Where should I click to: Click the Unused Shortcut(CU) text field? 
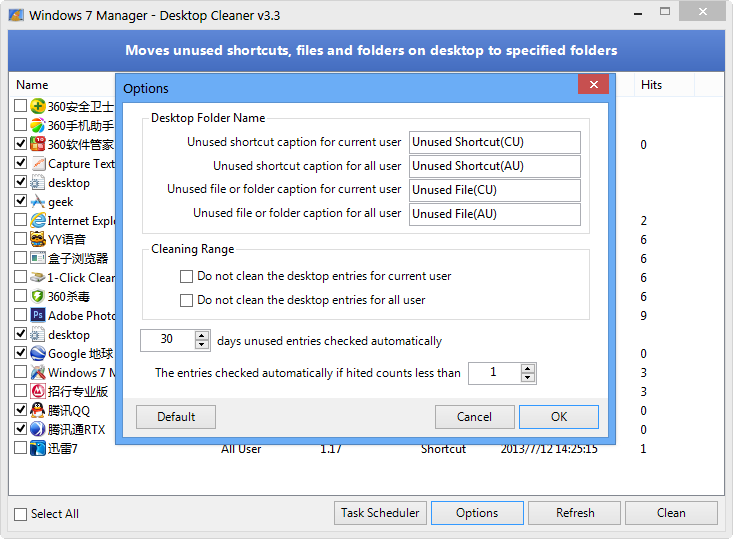(494, 142)
